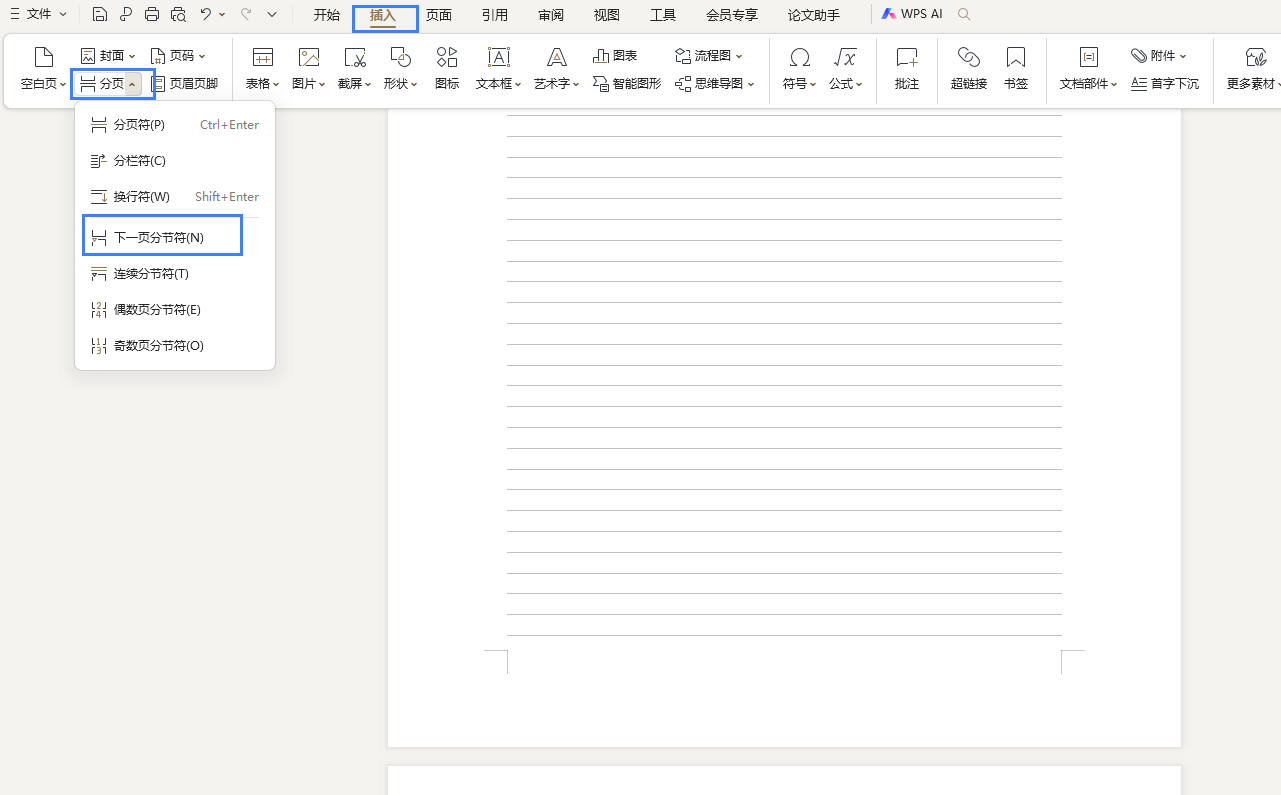
Task: Choose Even Page Section Break (偶数页分节符)
Action: pos(175,310)
